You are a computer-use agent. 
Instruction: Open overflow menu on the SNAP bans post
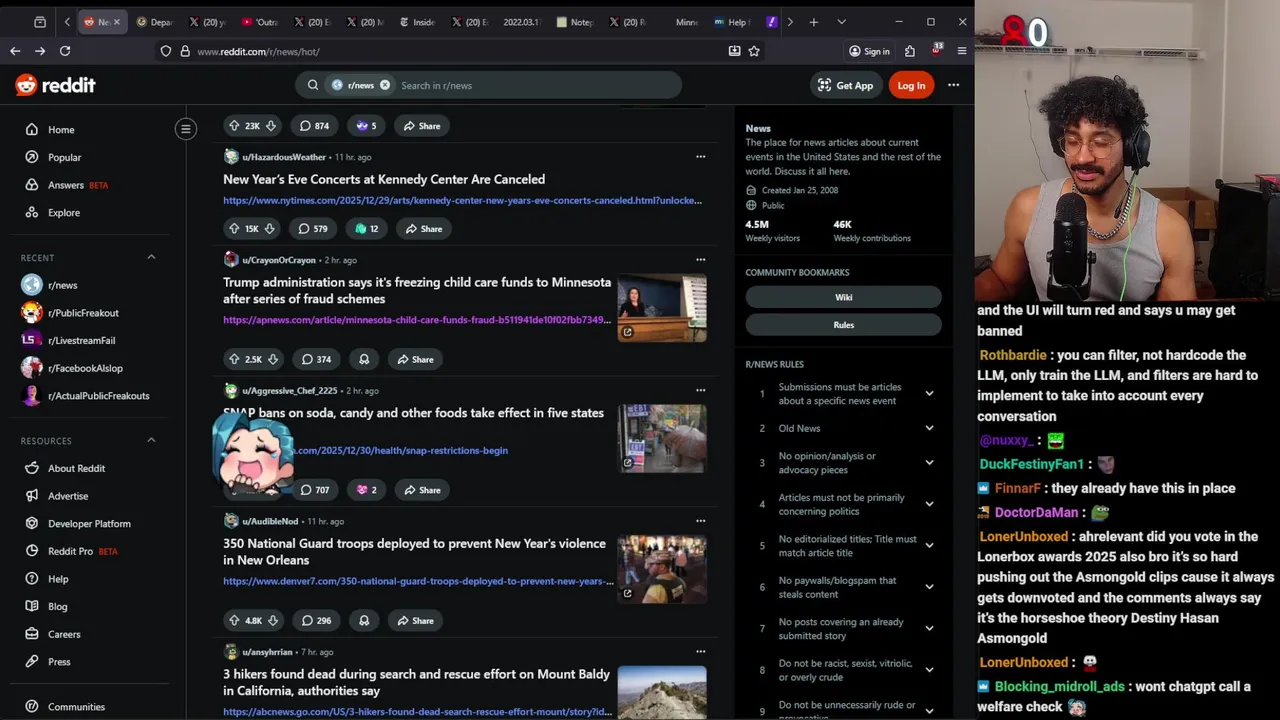(700, 390)
